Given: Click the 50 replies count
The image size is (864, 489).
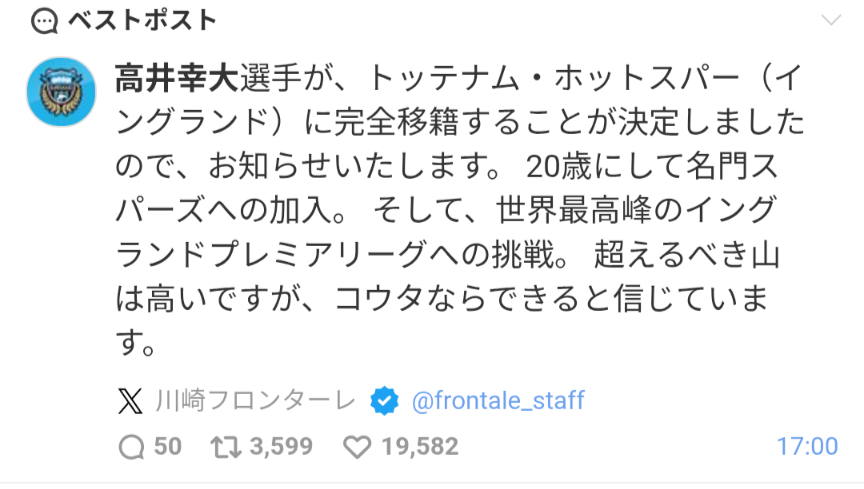Looking at the screenshot, I should [168, 447].
